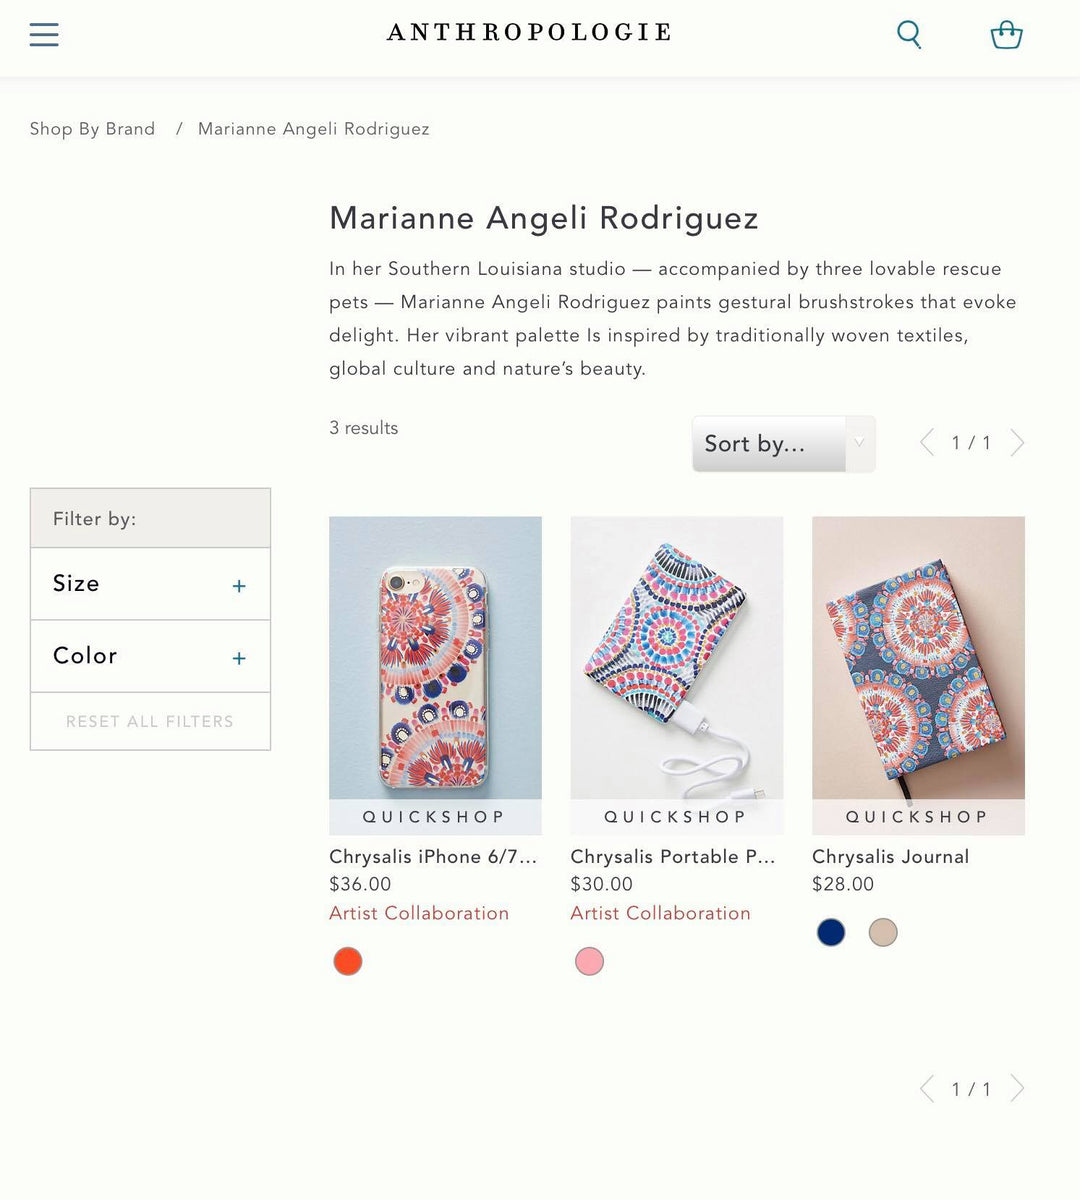Open the Chrysalis iPhone case title link
Viewport: 1080px width, 1200px height.
(433, 857)
